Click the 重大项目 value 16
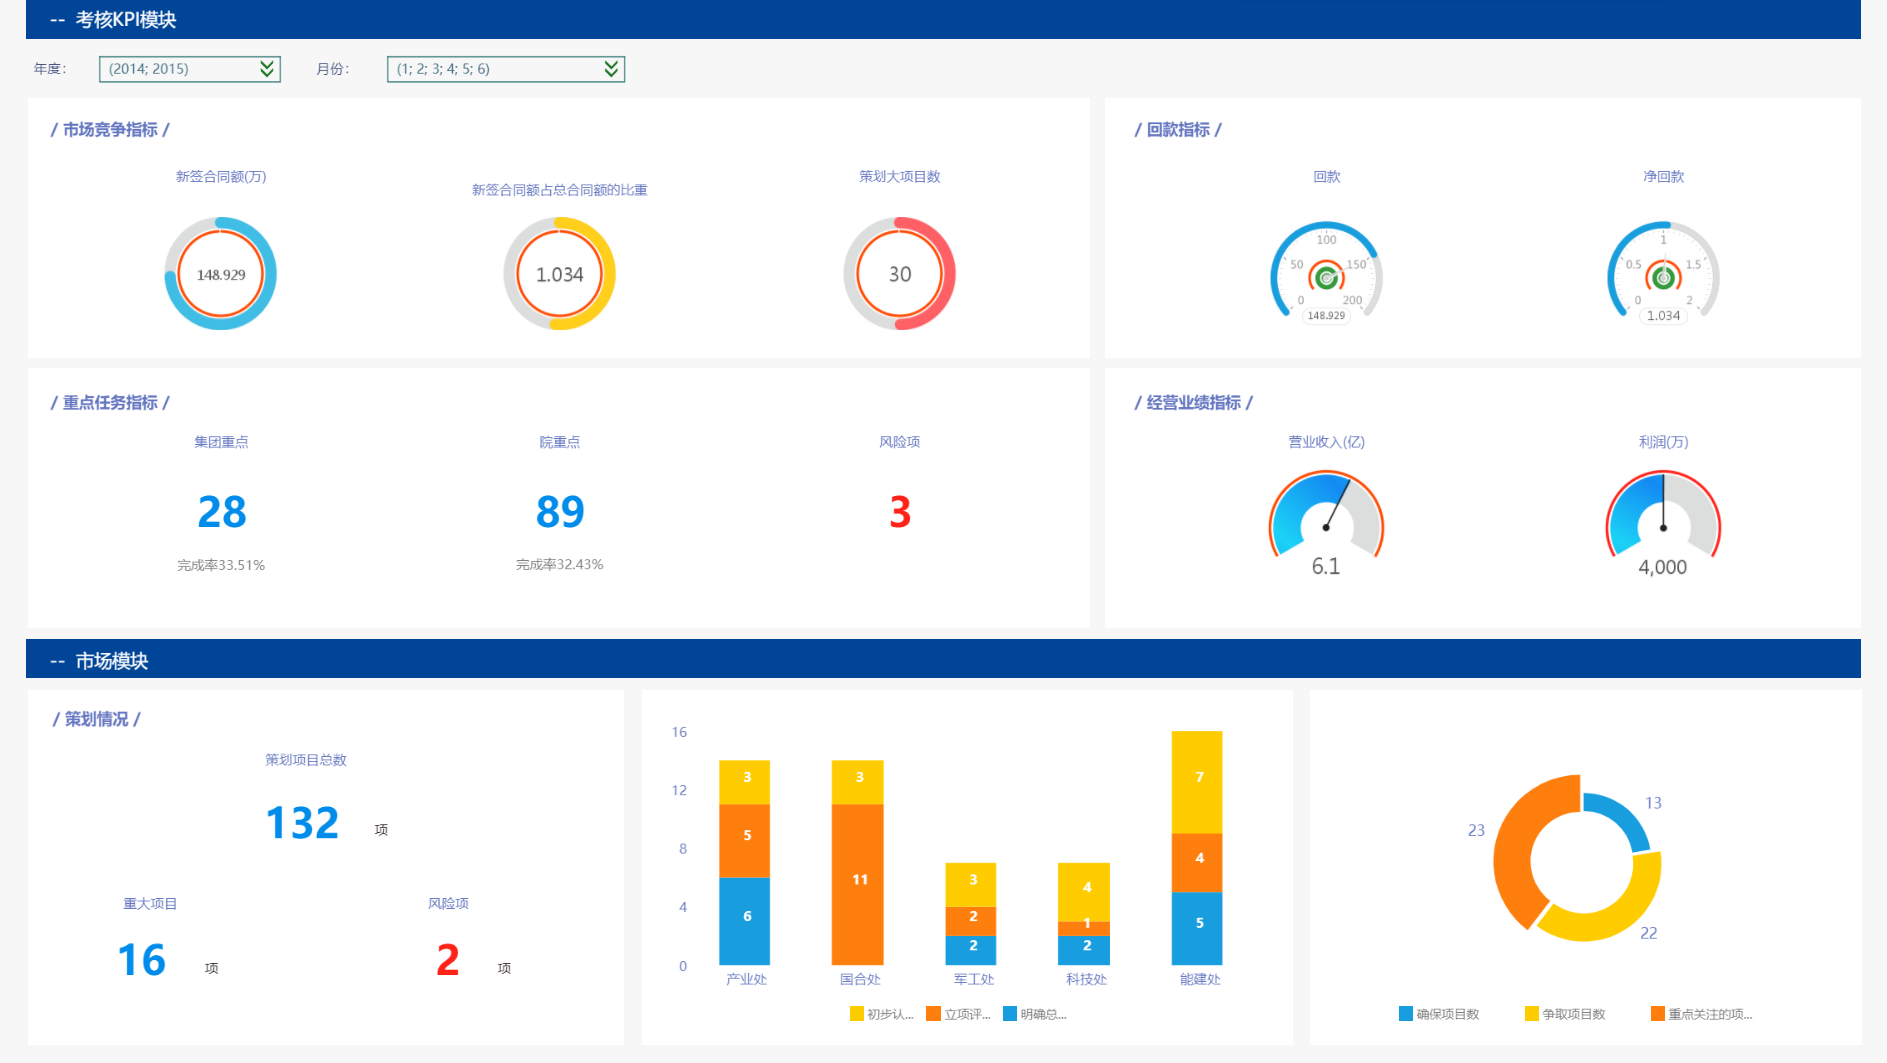The width and height of the screenshot is (1887, 1063). 141,960
